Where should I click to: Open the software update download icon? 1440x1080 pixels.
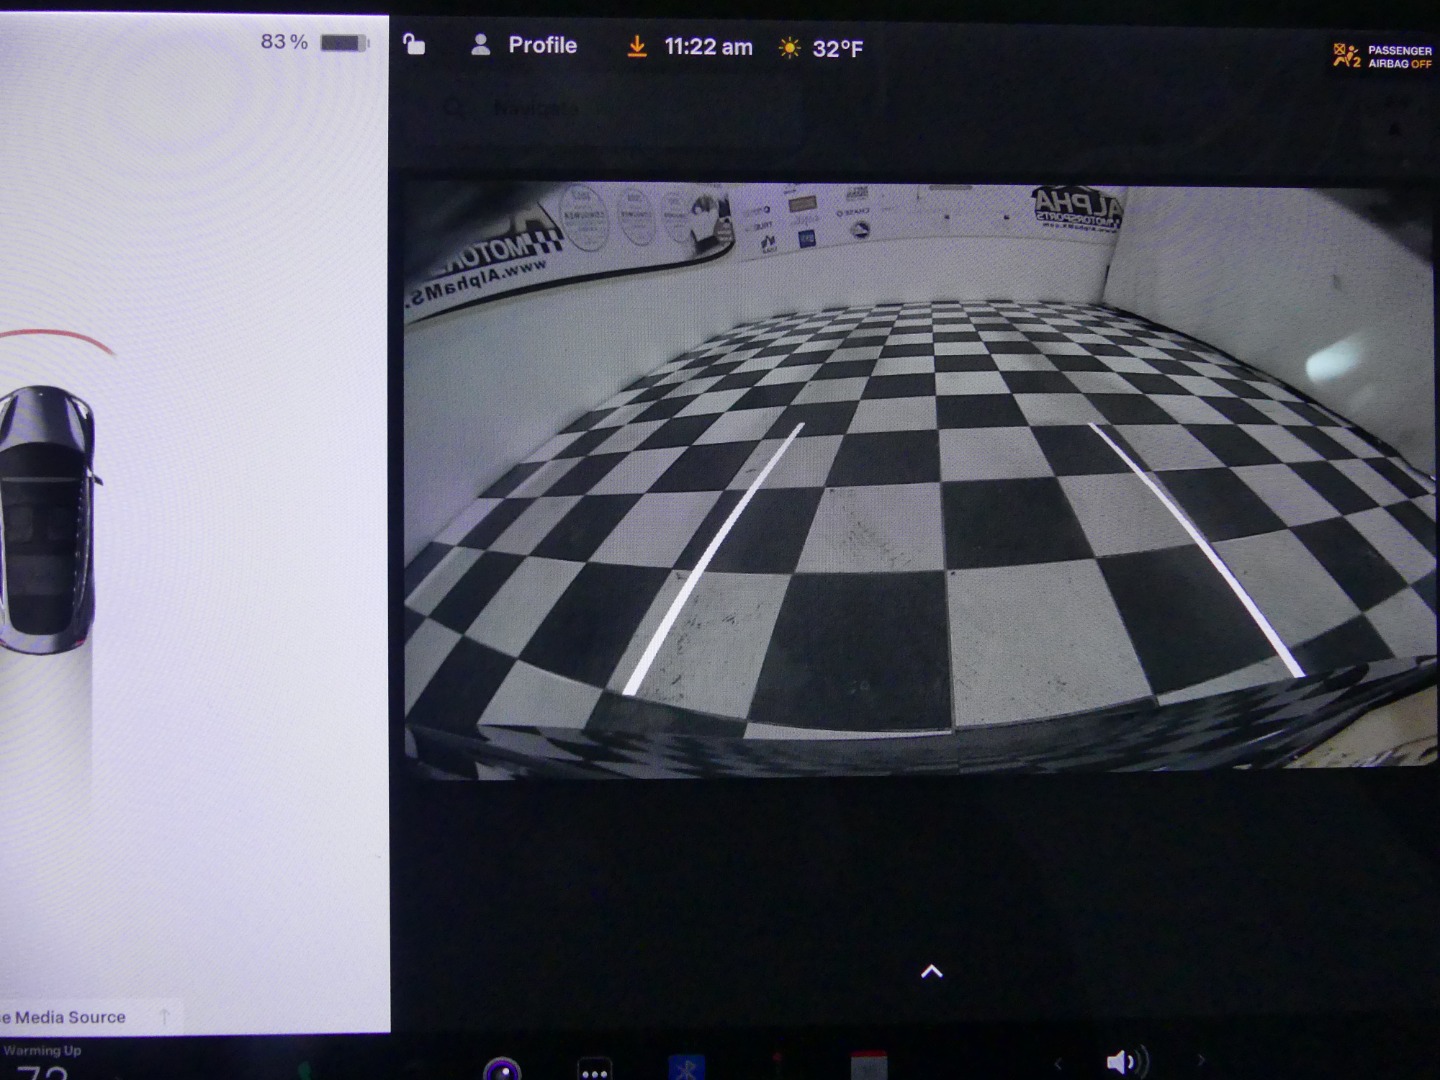tap(636, 47)
